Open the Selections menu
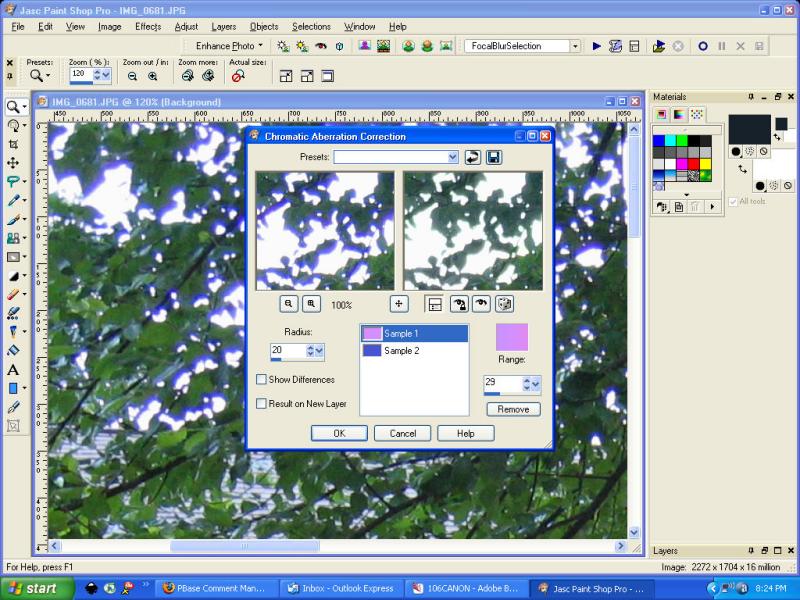The height and width of the screenshot is (600, 800). 311,27
